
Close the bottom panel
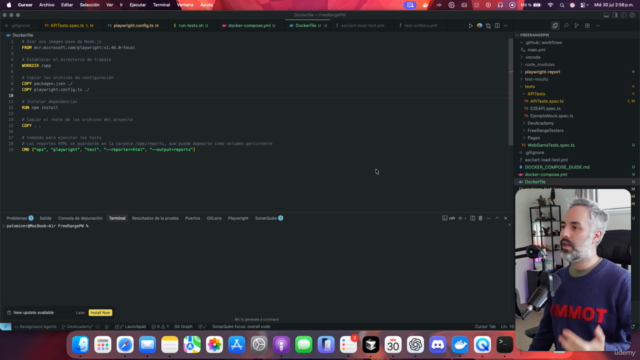506,218
